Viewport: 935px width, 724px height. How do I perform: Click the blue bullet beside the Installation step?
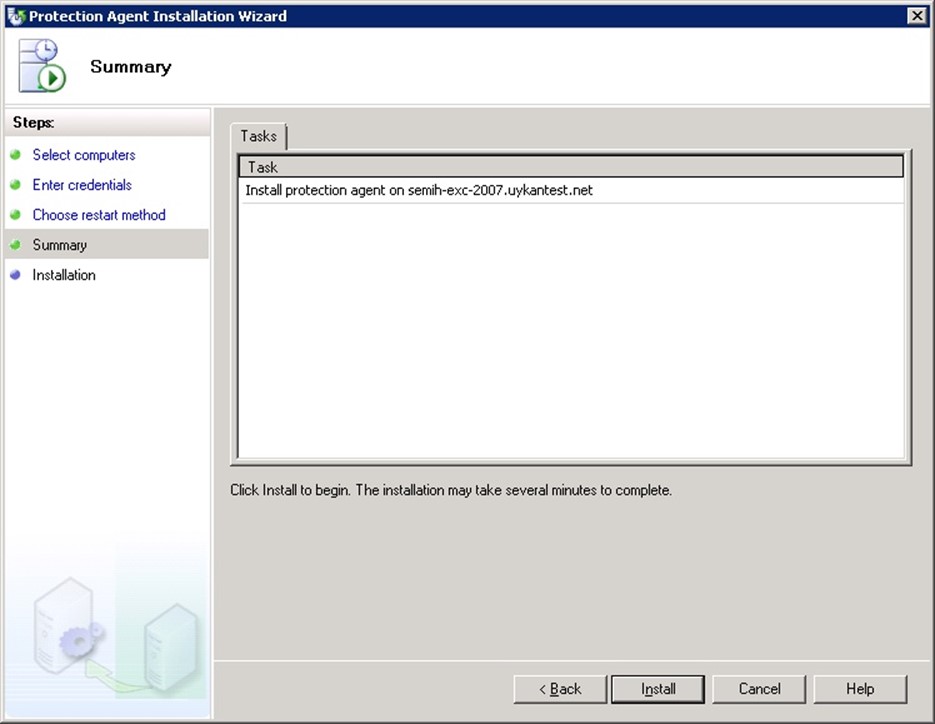[15, 275]
